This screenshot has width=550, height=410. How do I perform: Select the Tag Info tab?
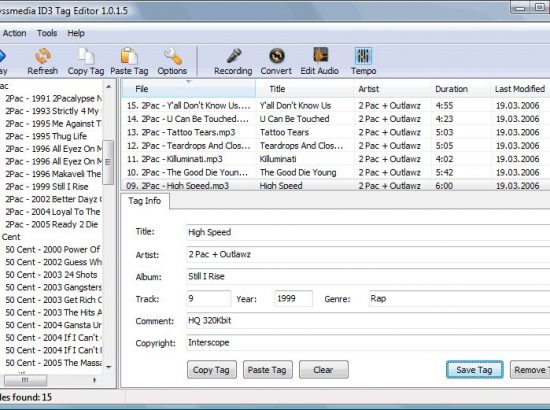pyautogui.click(x=145, y=201)
